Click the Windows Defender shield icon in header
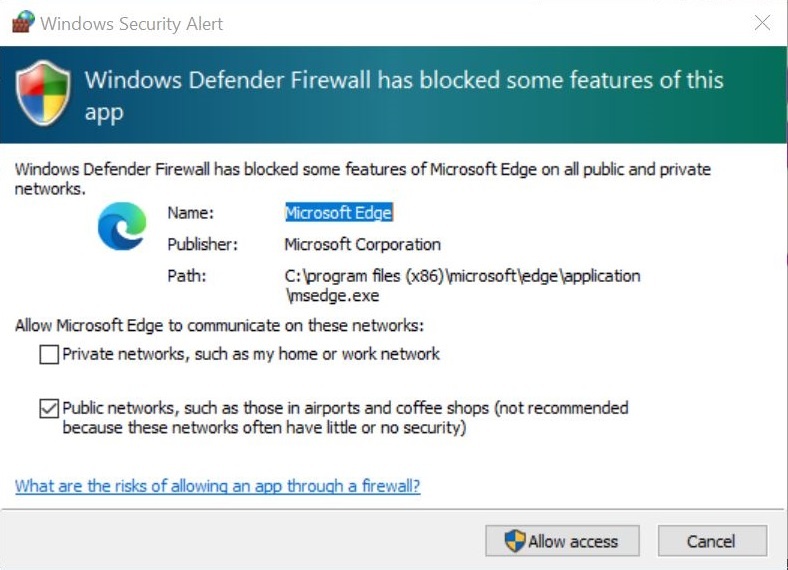 pyautogui.click(x=43, y=94)
